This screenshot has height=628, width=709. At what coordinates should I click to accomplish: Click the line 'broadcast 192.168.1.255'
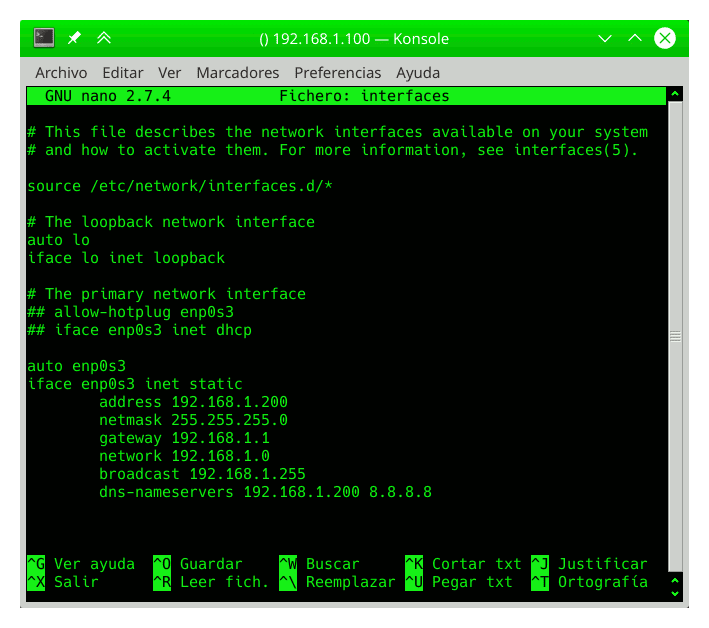click(x=202, y=474)
